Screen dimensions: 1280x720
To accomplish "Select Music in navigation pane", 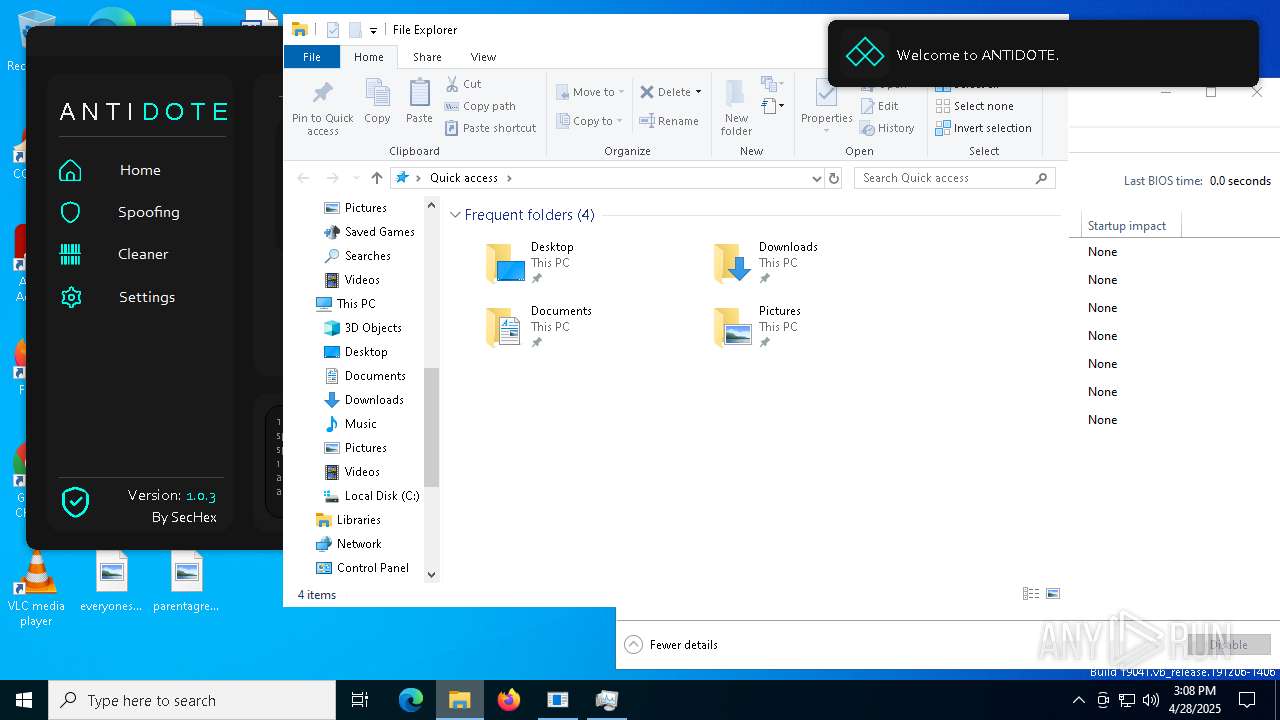I will [x=350, y=424].
